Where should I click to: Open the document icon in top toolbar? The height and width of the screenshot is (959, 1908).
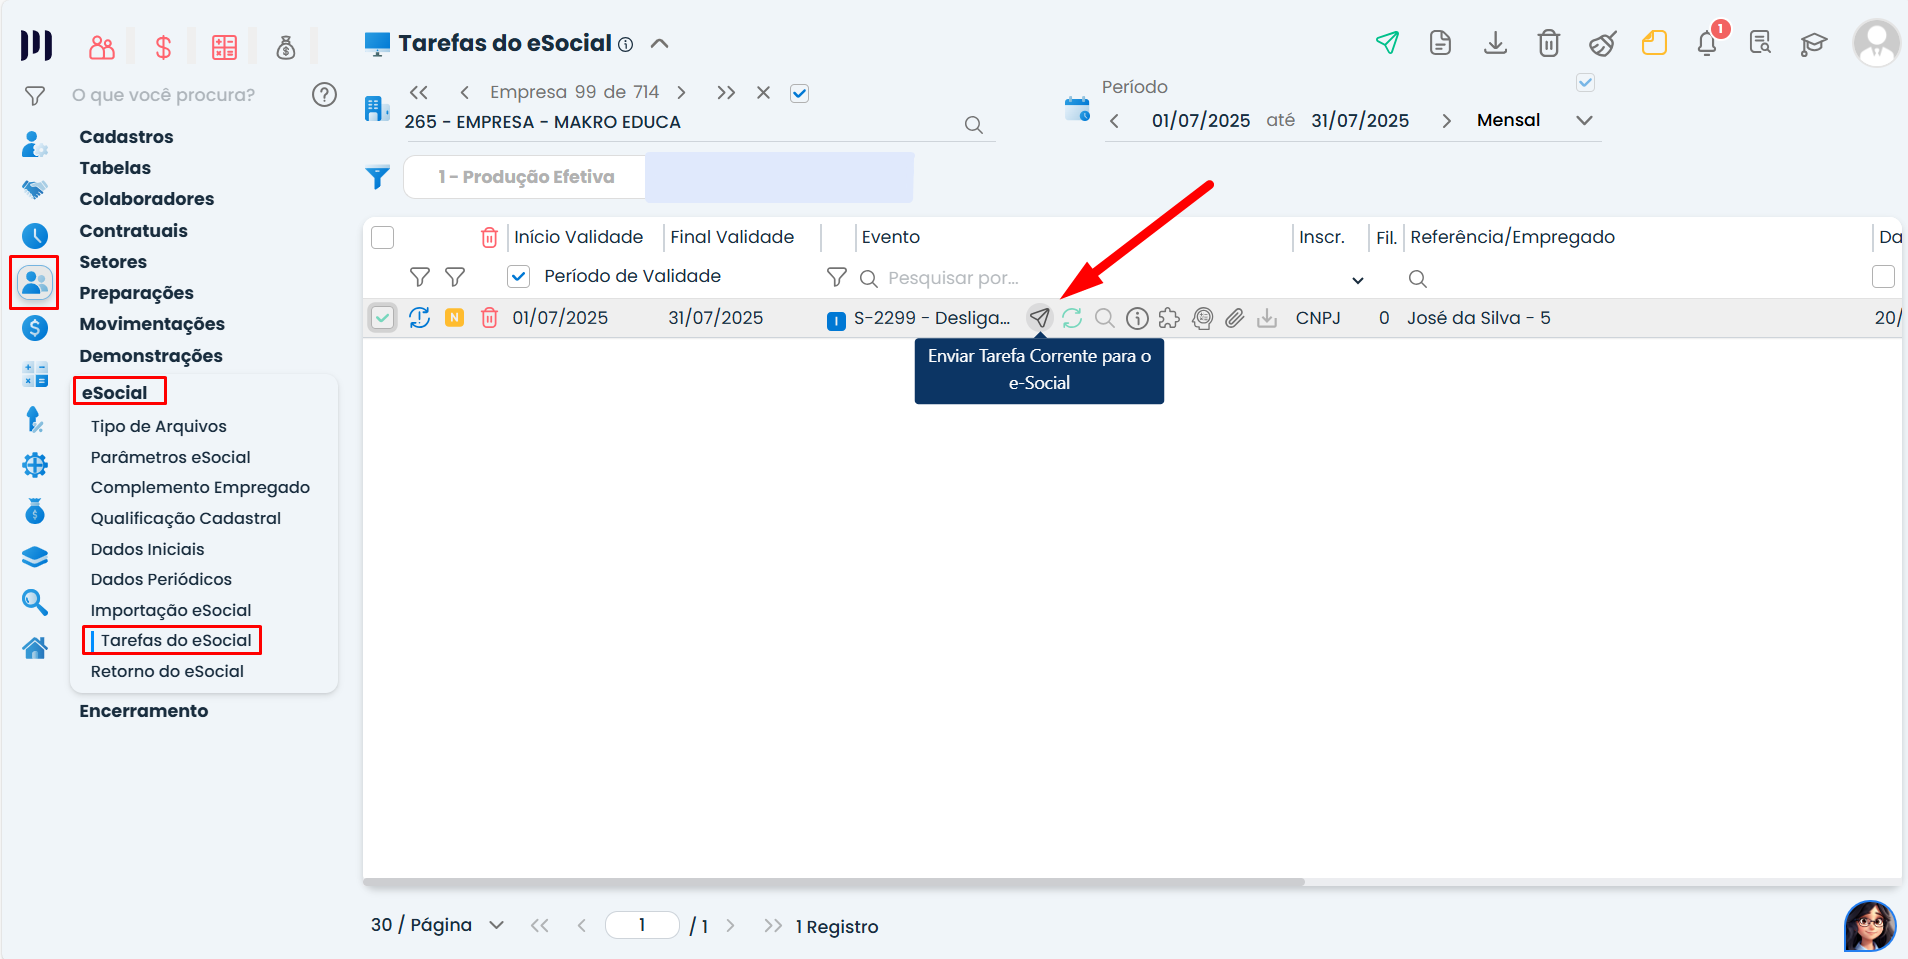pos(1440,43)
